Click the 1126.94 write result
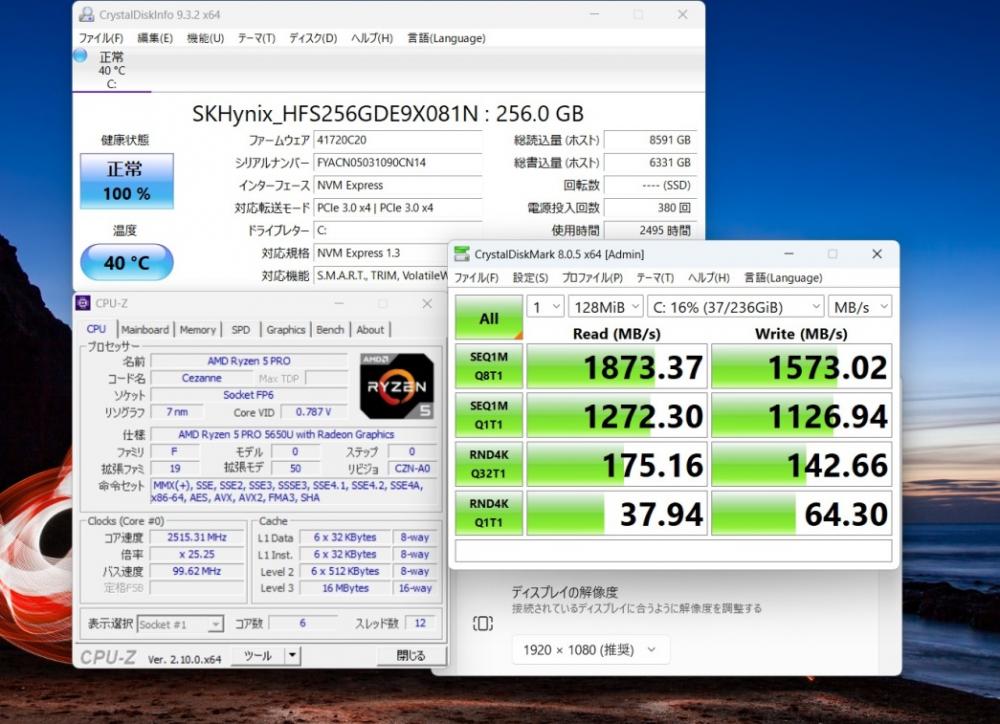 (x=802, y=415)
